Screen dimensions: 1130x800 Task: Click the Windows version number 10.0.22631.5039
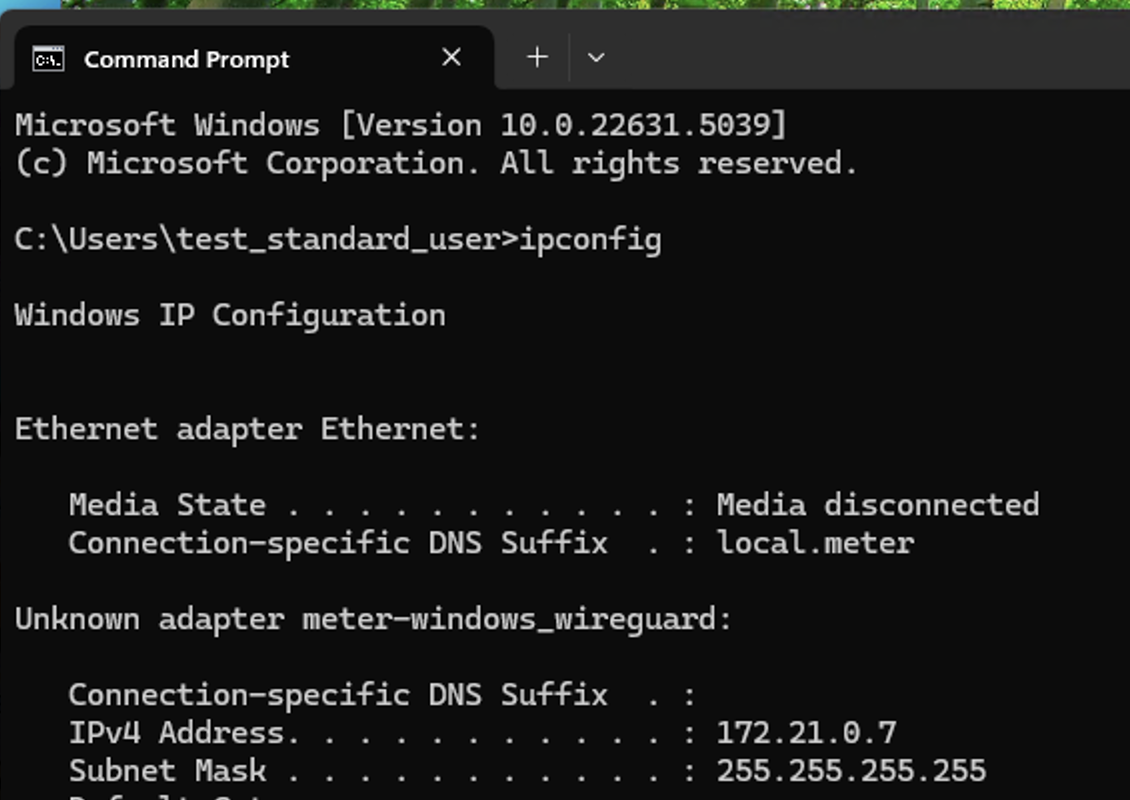coord(635,125)
